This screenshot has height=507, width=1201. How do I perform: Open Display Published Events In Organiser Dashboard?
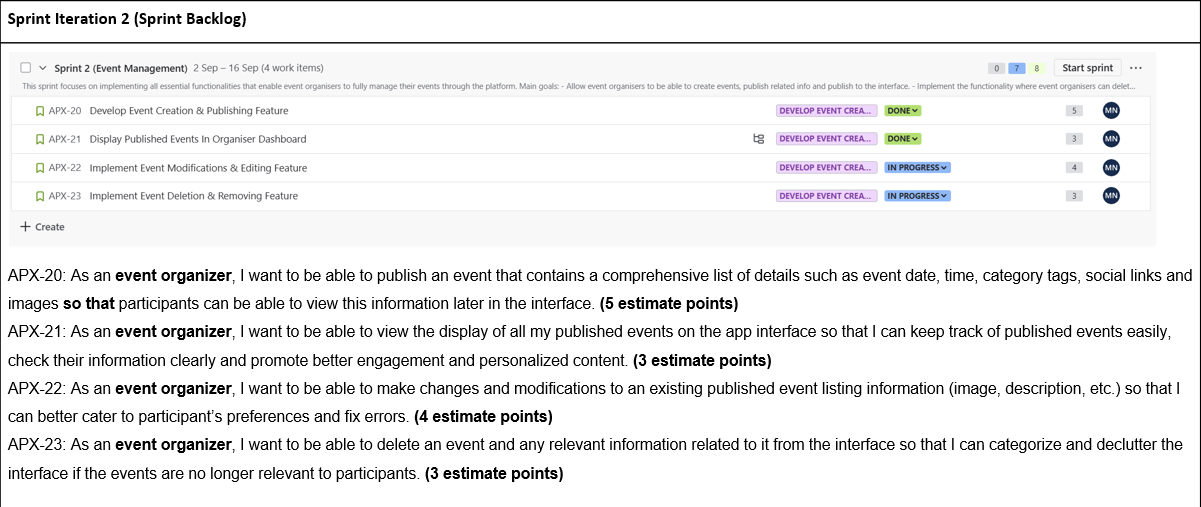pos(198,139)
